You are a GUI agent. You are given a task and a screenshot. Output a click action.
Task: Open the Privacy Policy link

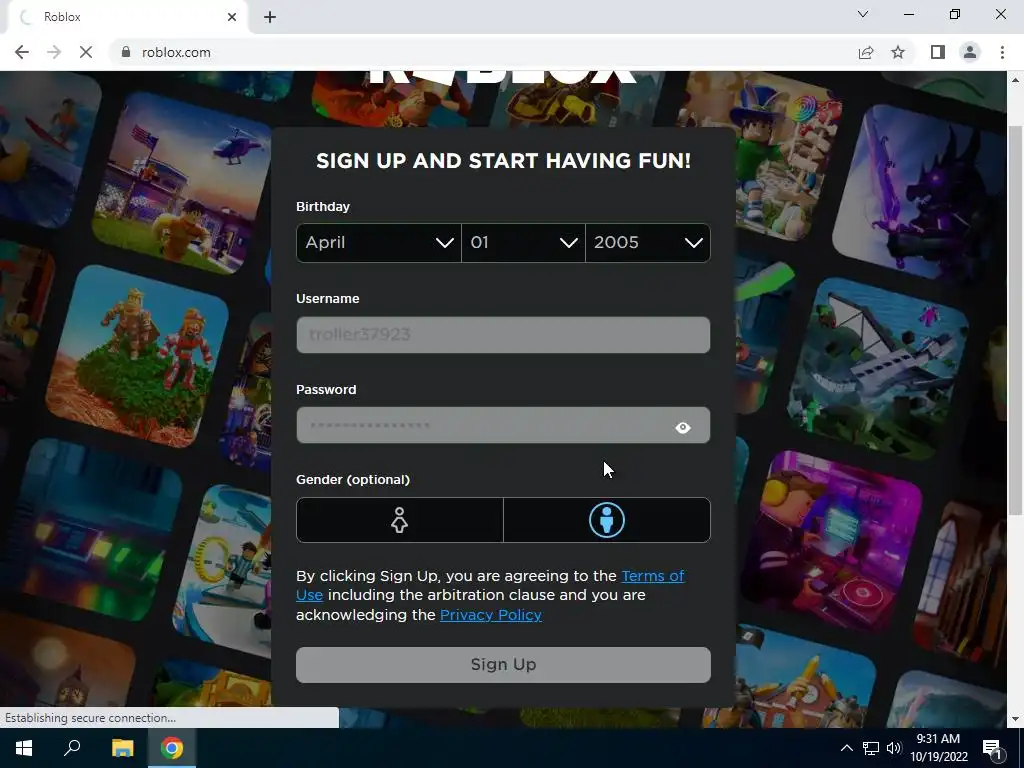490,615
